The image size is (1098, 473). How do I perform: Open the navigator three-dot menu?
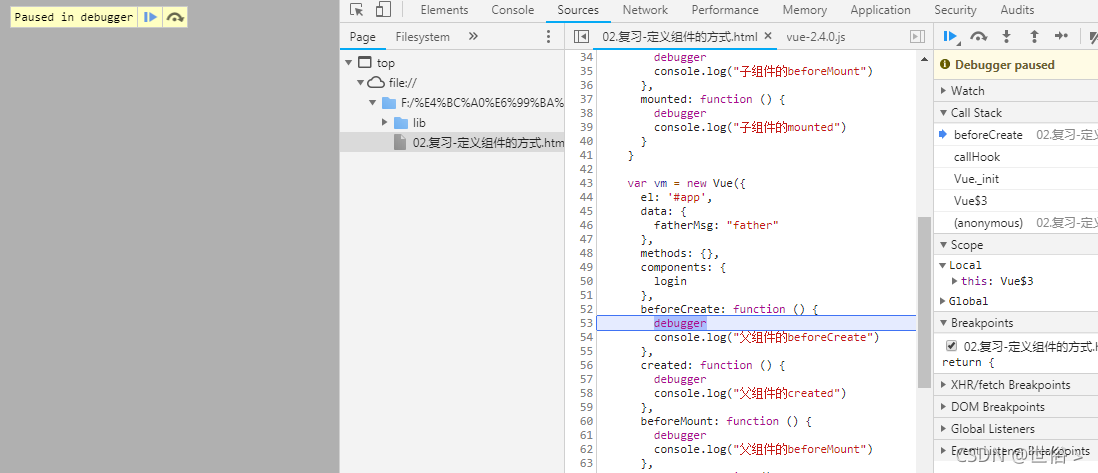(x=548, y=36)
